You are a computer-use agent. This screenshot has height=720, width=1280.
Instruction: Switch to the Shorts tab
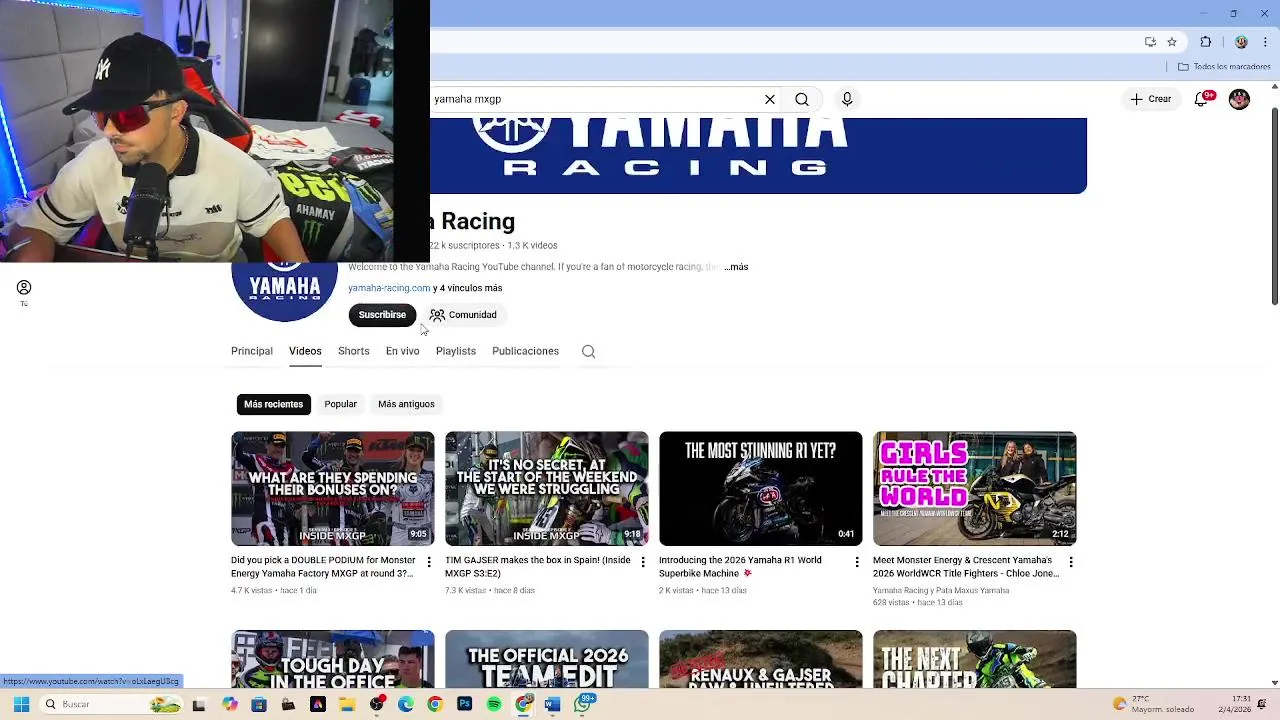(x=353, y=351)
